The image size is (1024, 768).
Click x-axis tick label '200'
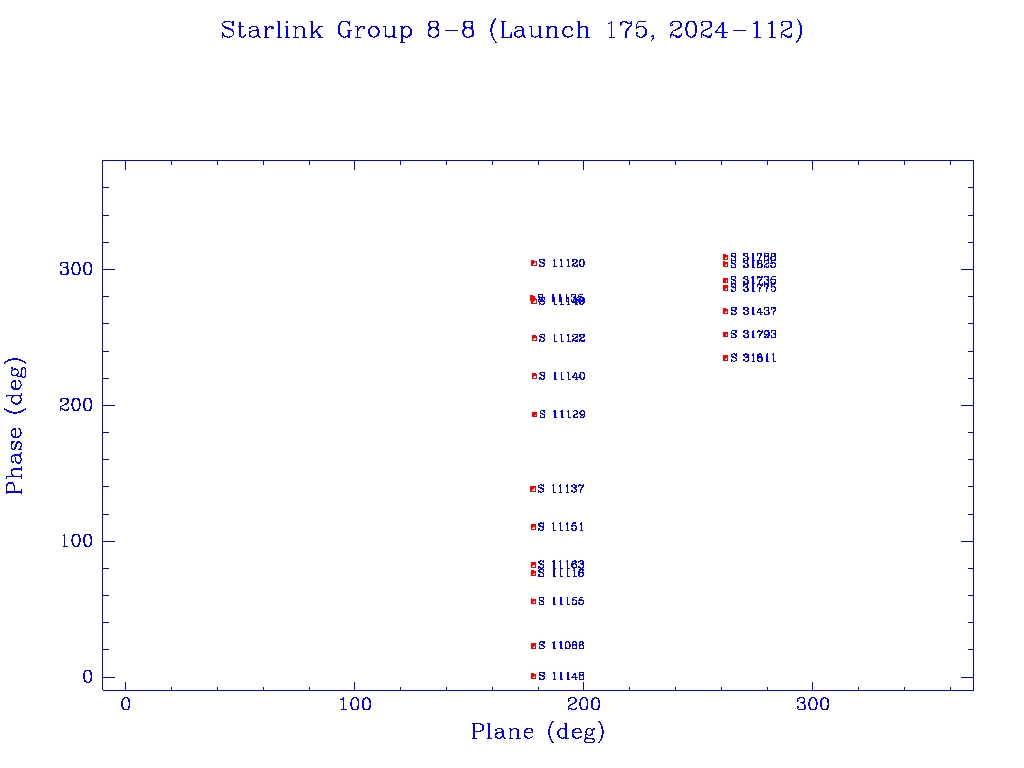click(584, 704)
